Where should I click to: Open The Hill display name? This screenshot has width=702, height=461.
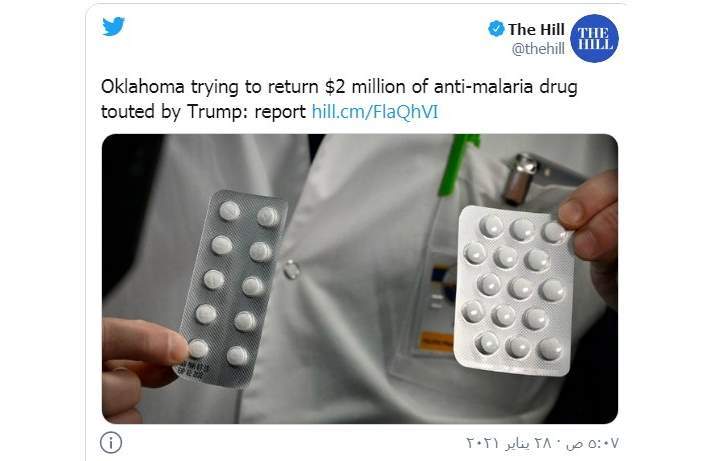536,29
